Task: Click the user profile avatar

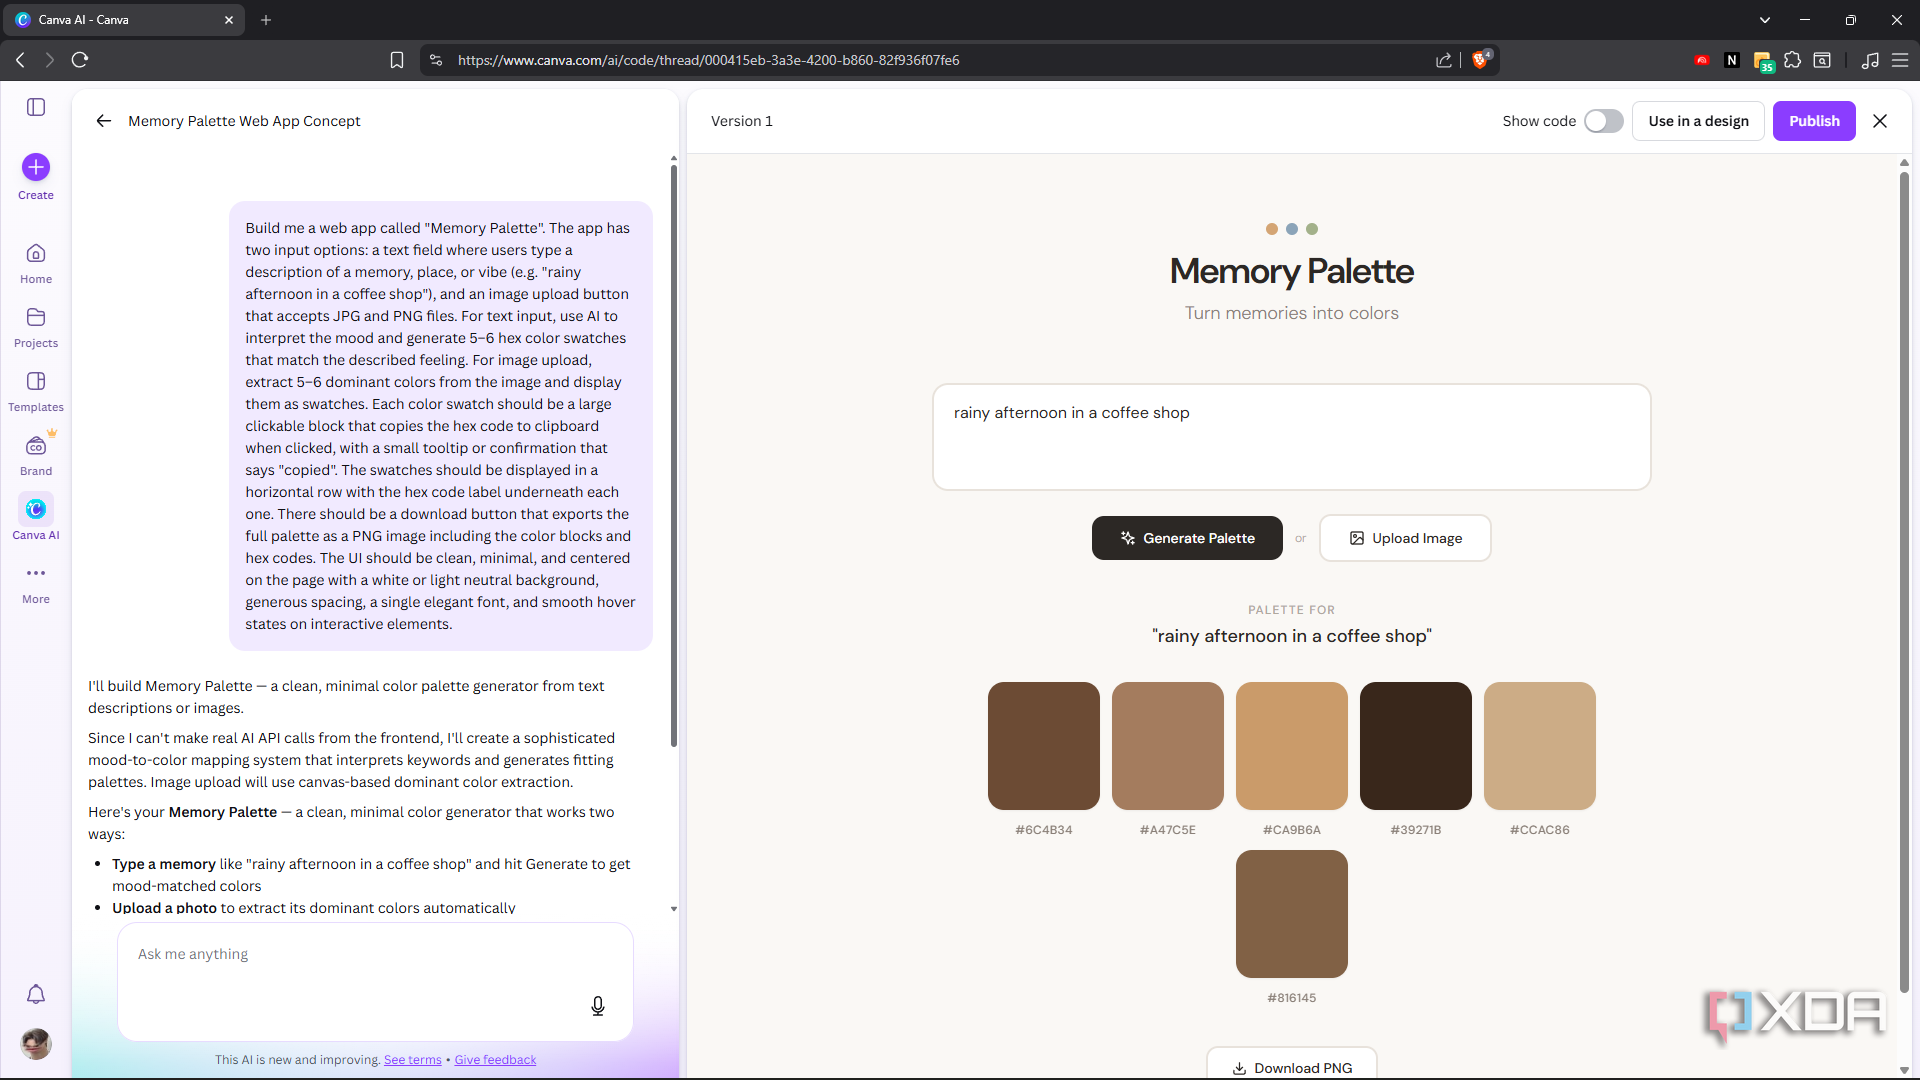Action: pos(36,1044)
